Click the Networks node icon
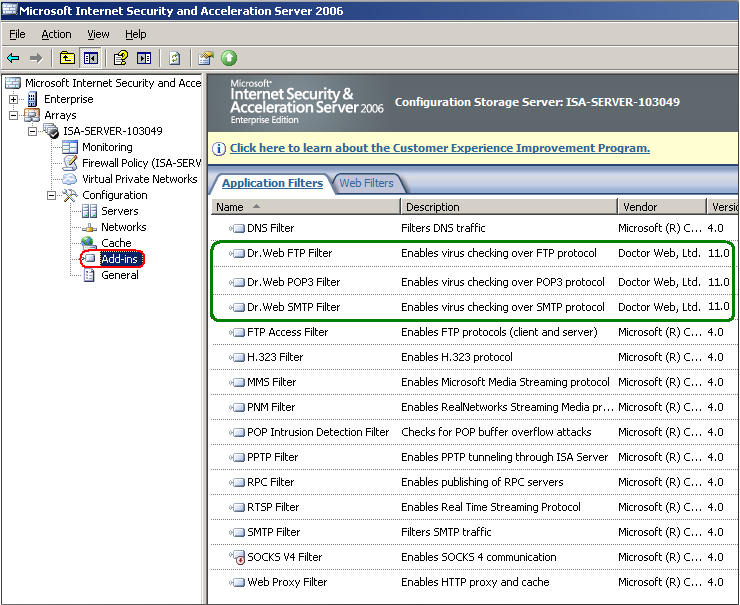This screenshot has height=605, width=740. [x=89, y=227]
